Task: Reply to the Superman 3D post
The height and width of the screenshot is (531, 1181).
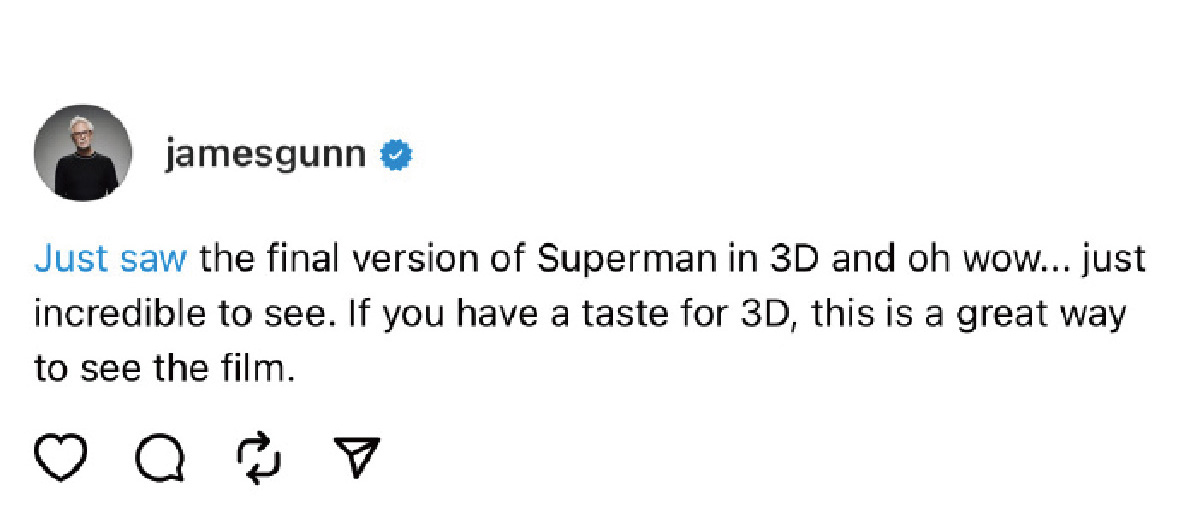Action: [160, 457]
